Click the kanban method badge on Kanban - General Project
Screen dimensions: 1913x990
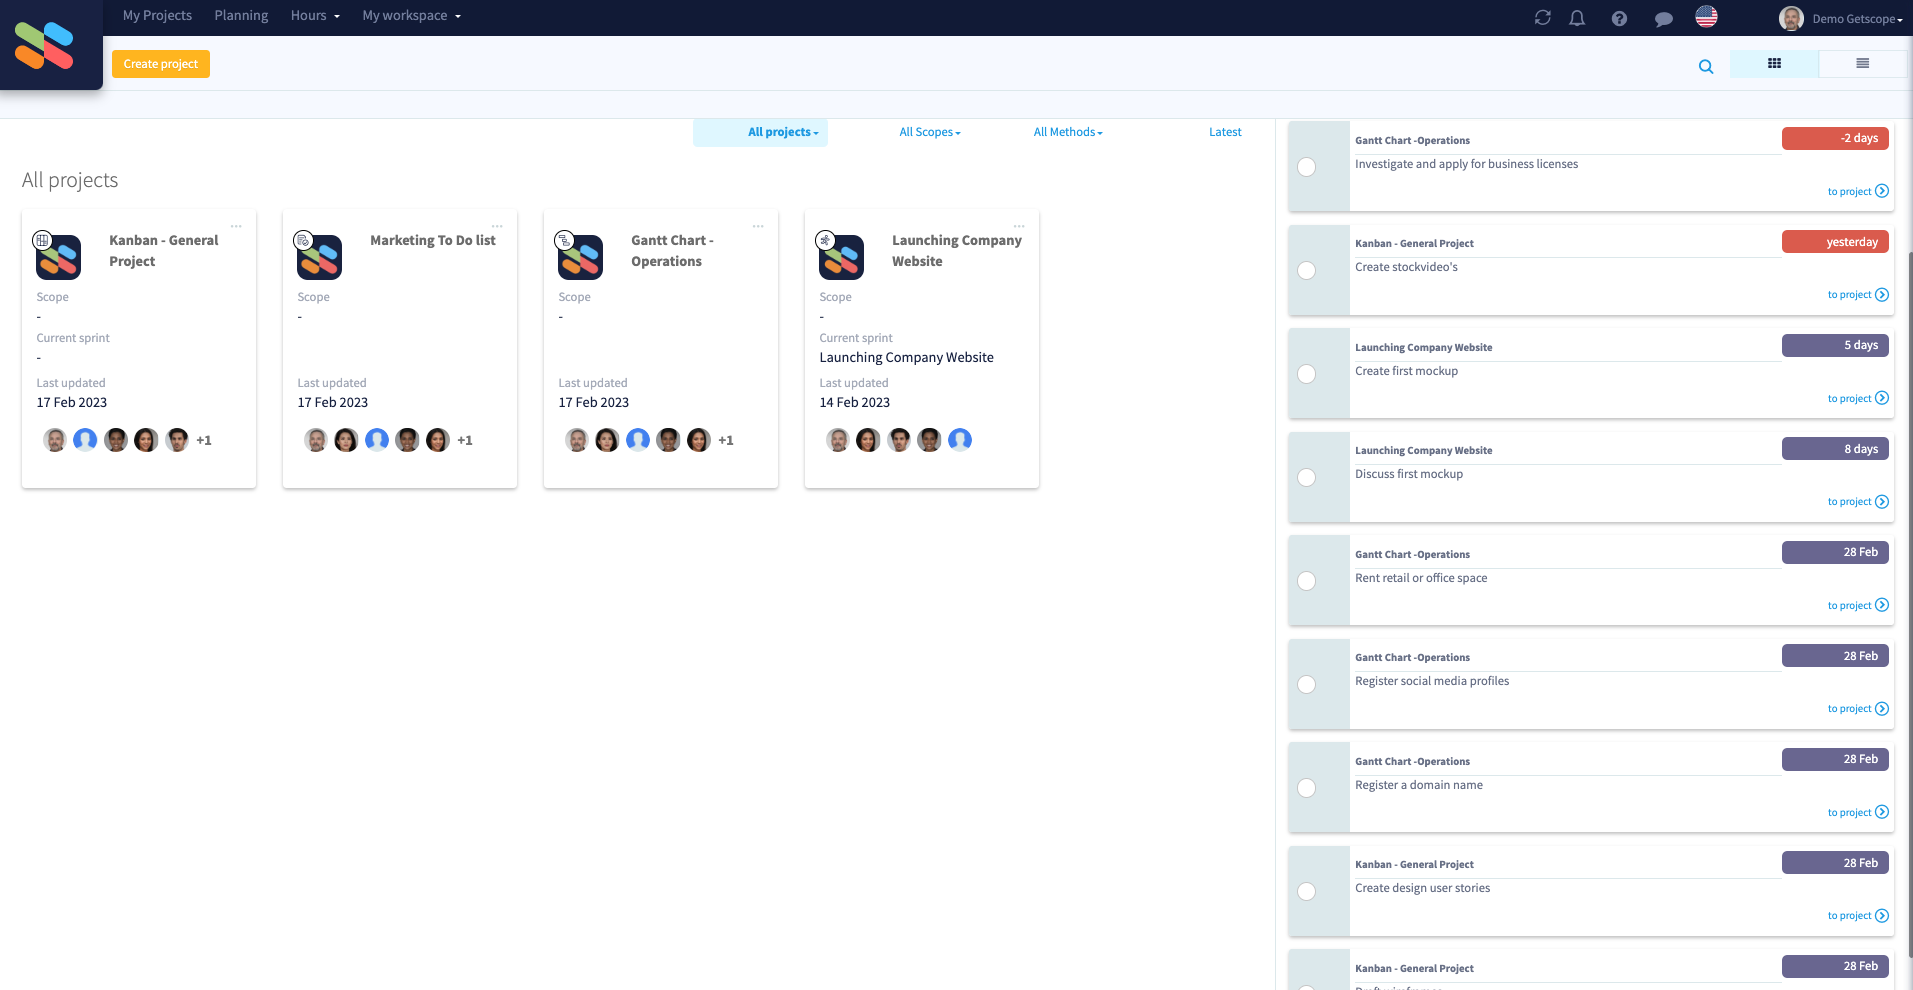point(41,239)
